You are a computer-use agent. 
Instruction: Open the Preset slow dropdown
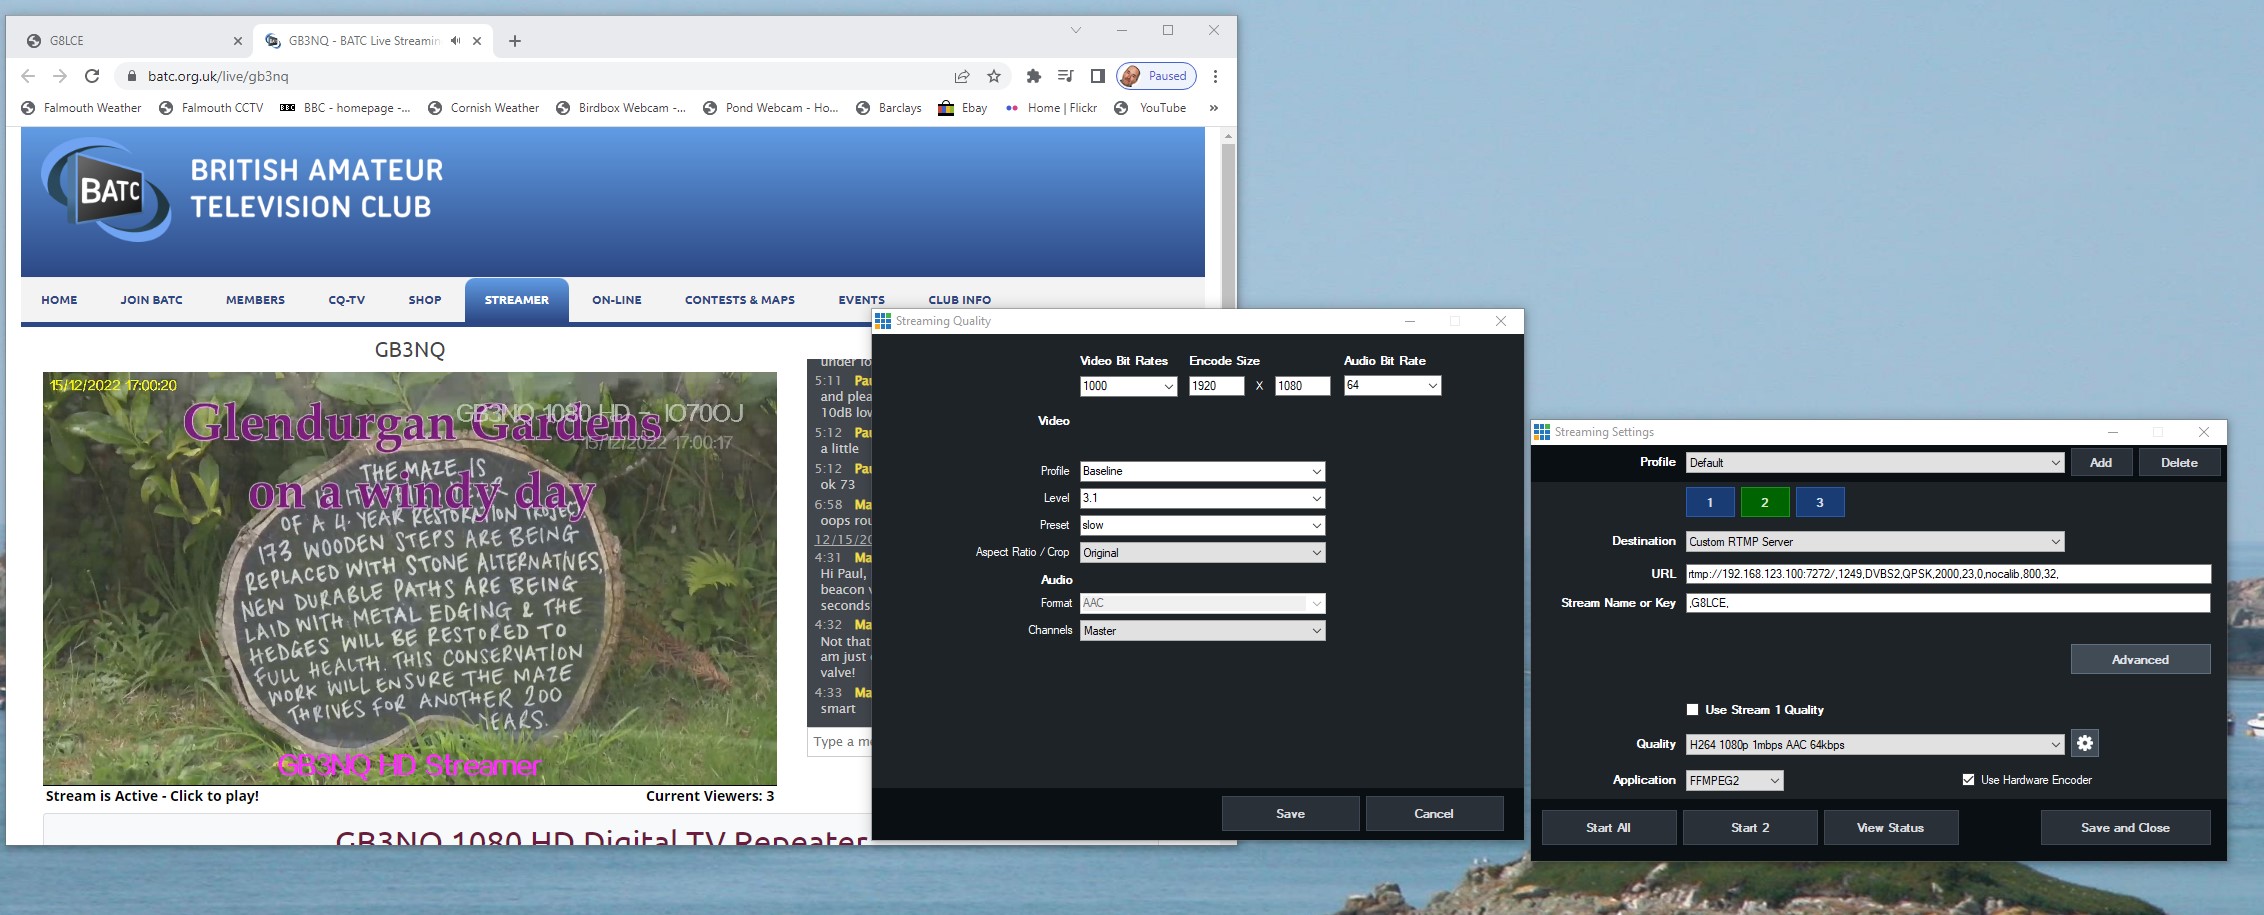pyautogui.click(x=1203, y=525)
